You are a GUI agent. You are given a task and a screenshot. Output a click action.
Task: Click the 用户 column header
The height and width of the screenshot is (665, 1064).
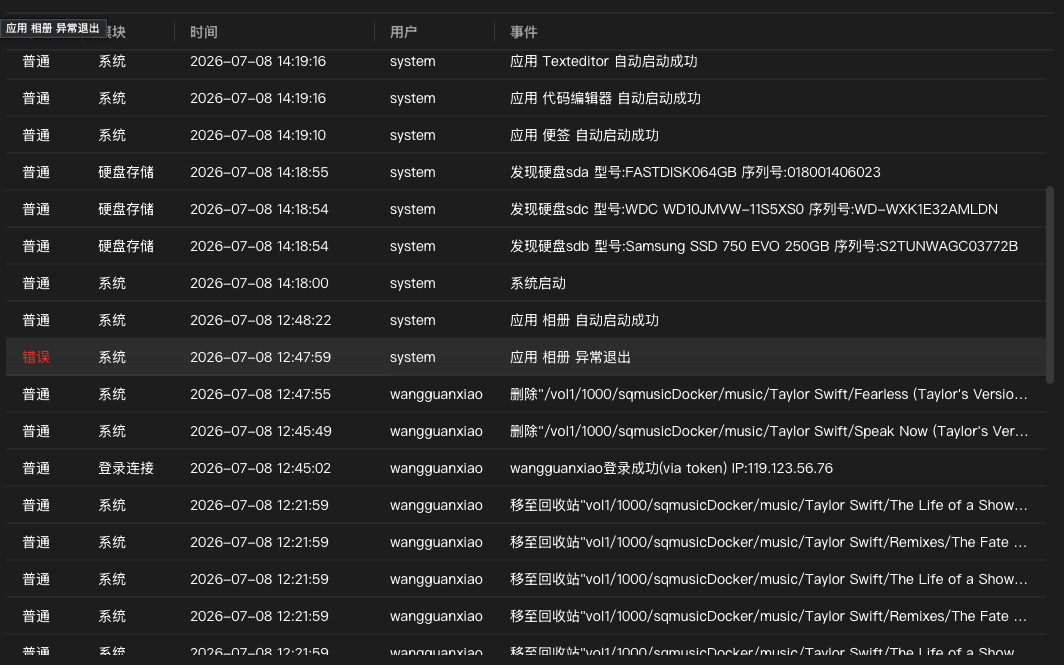tap(403, 32)
